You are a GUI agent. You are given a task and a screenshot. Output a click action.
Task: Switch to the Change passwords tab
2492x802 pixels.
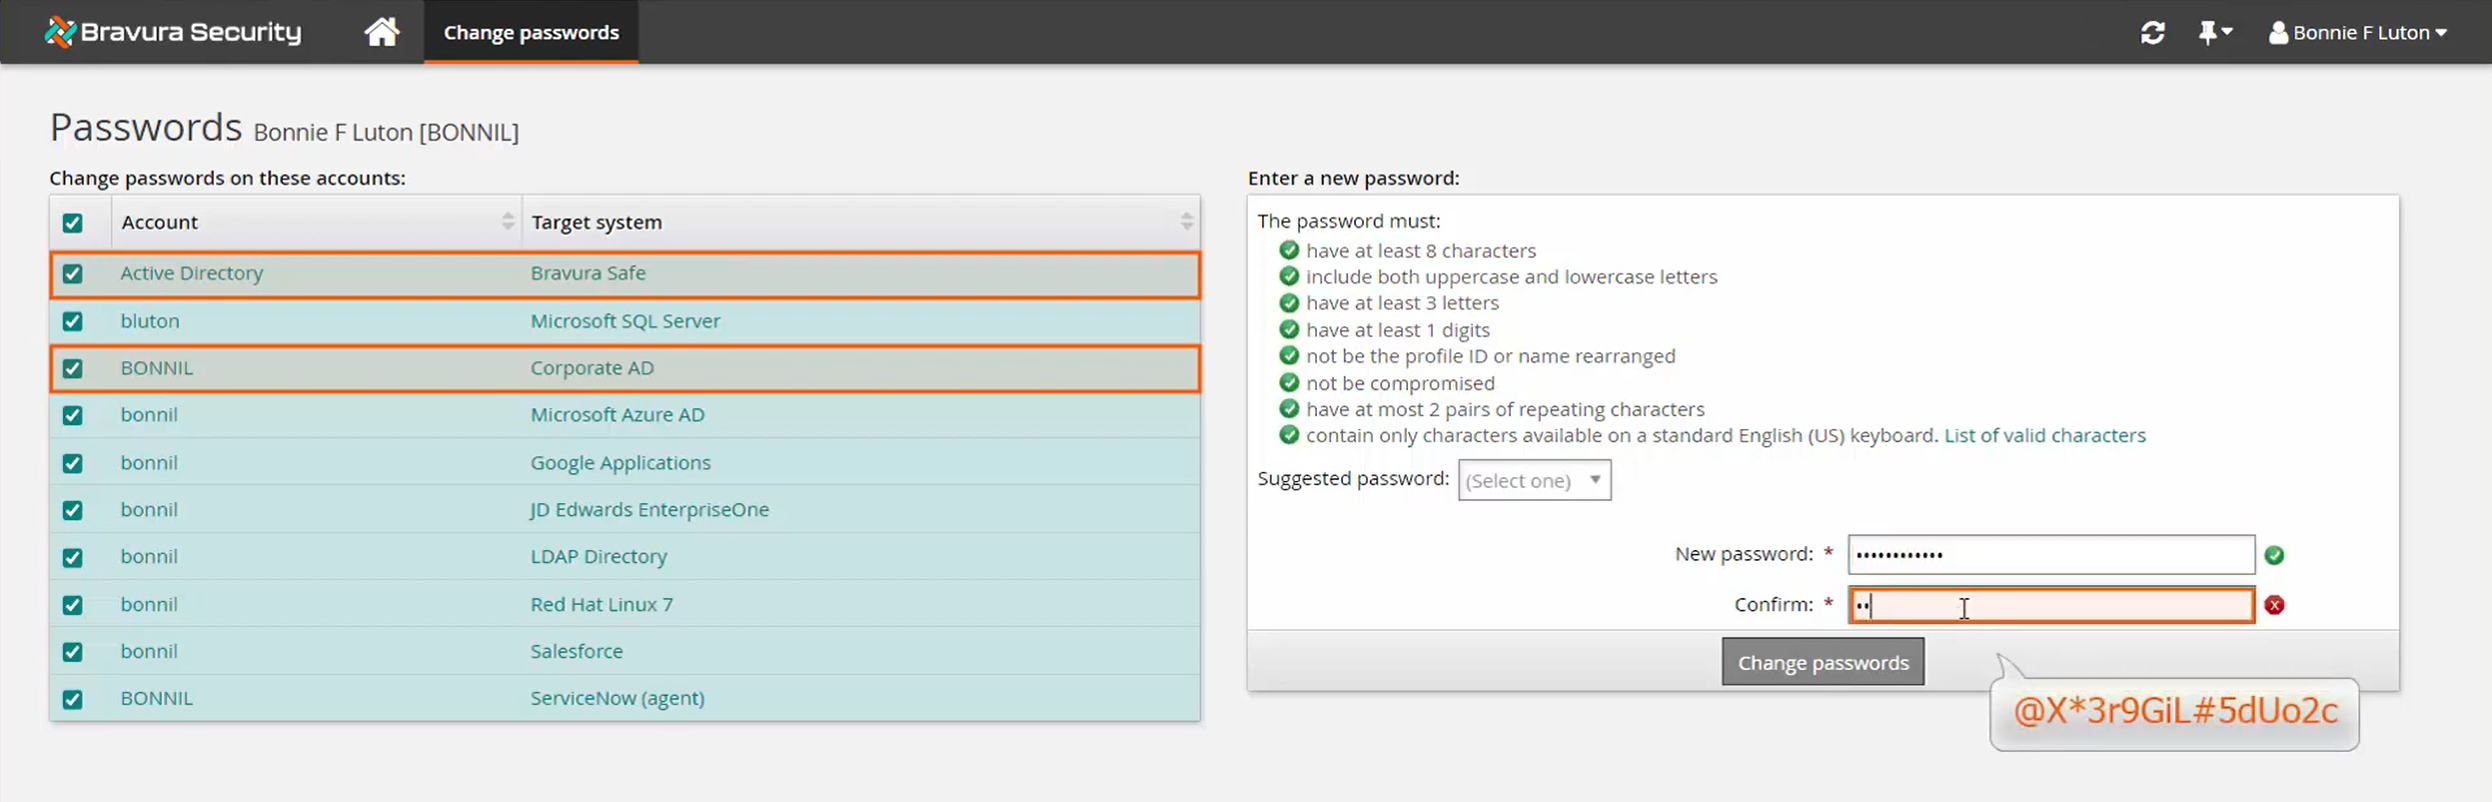tap(531, 32)
